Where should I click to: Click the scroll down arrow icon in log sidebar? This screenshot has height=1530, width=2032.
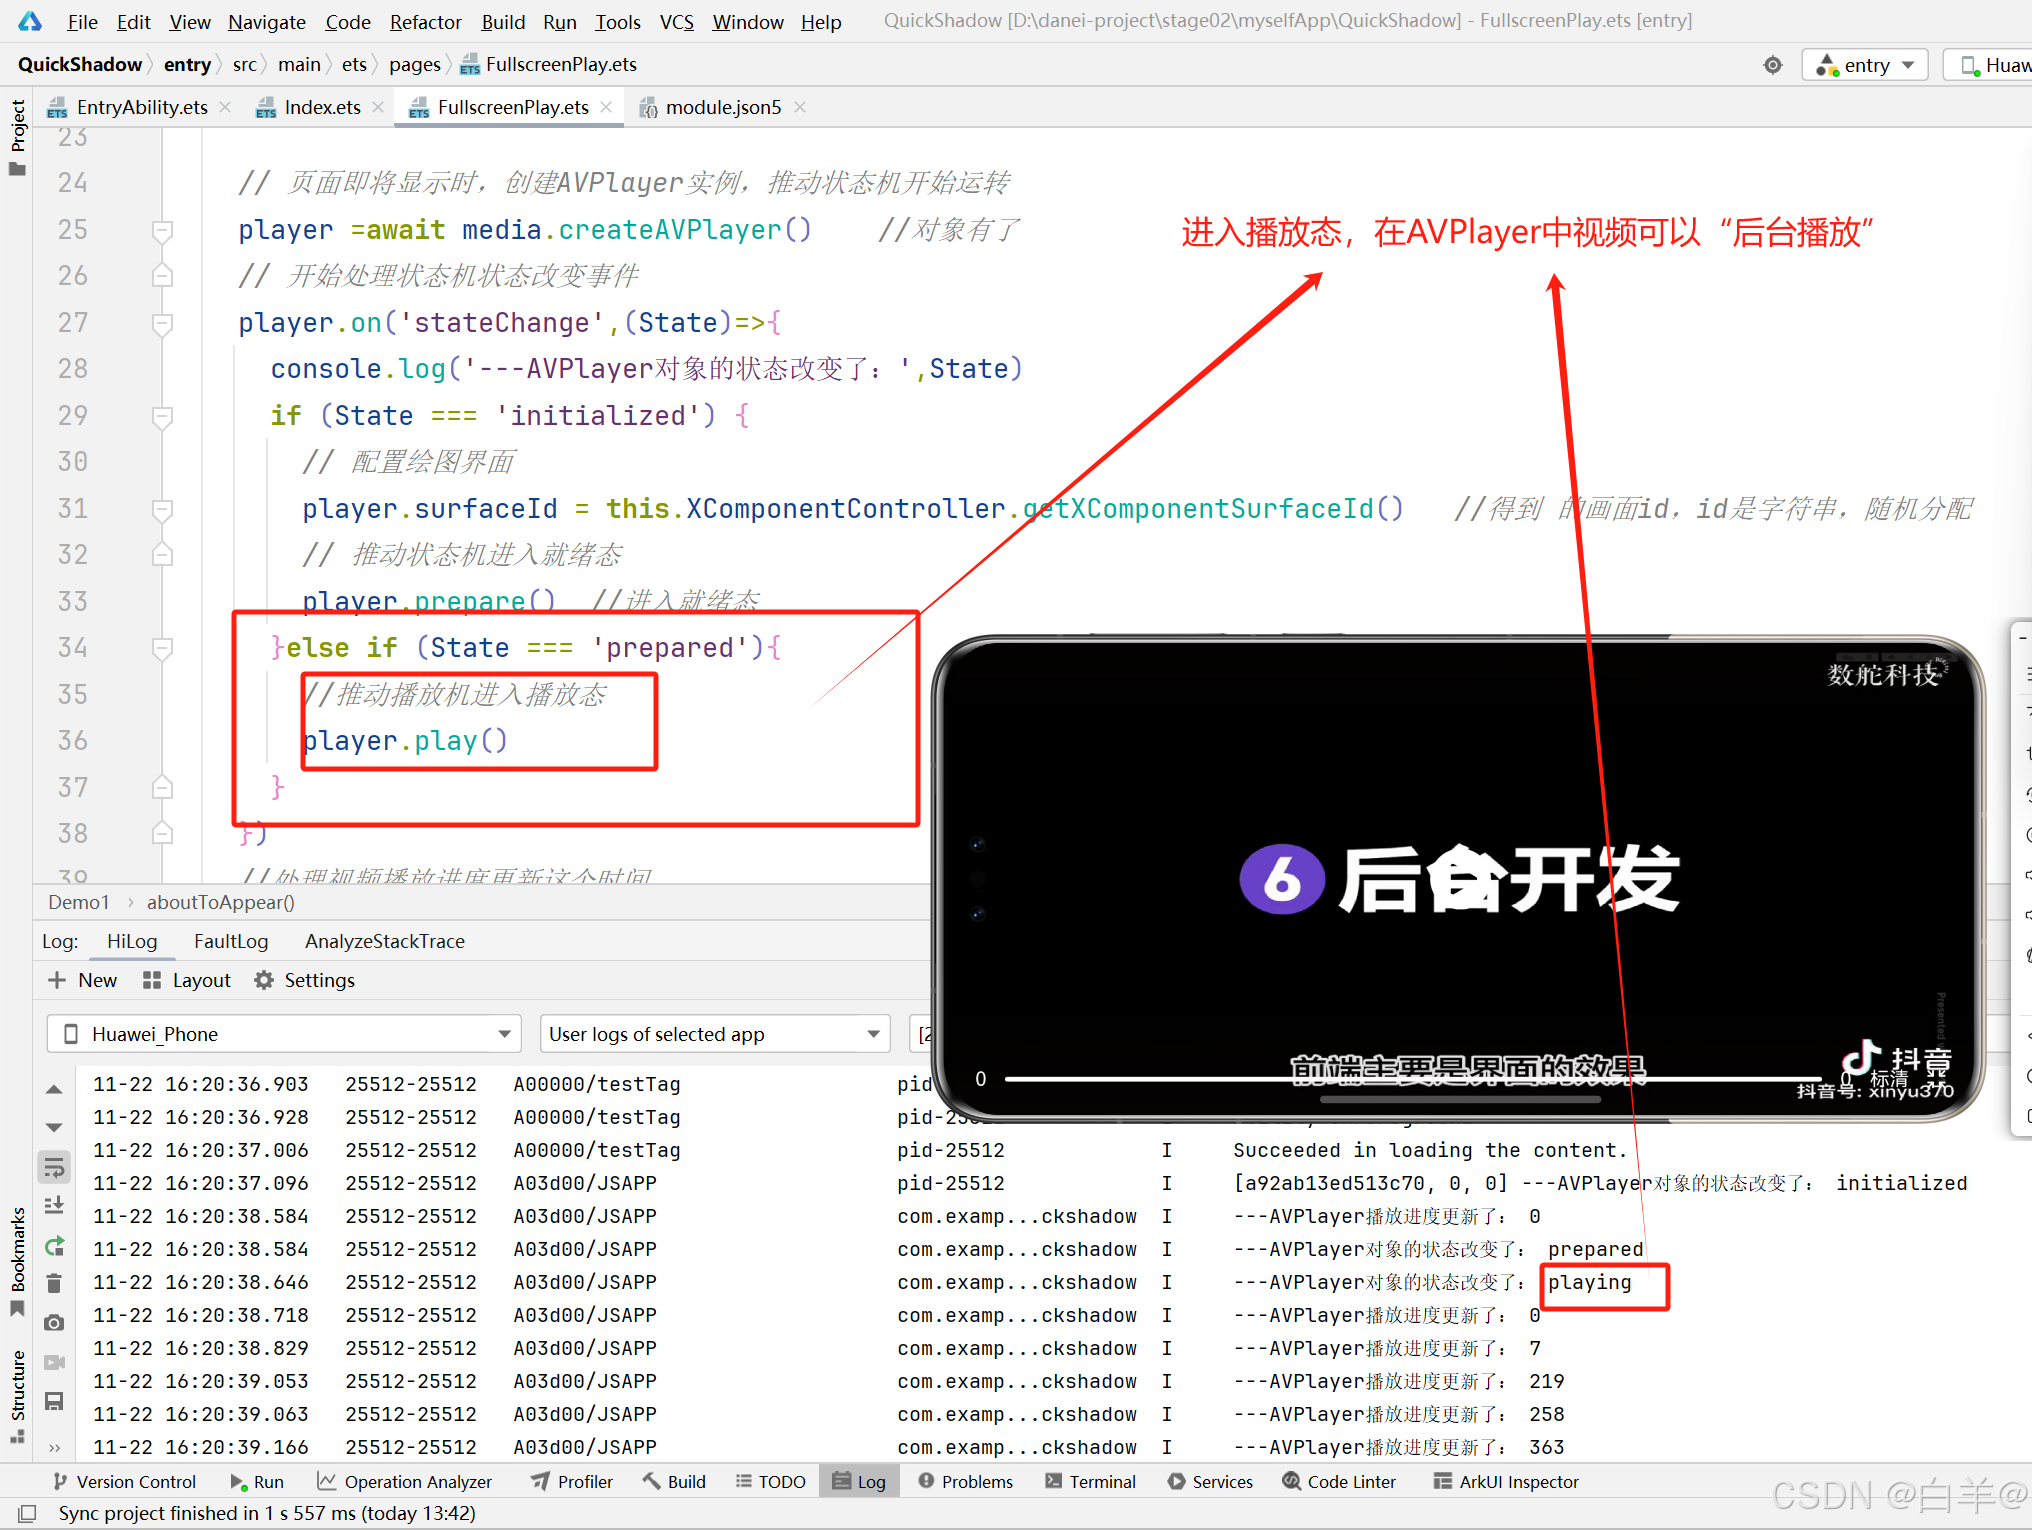click(x=54, y=1127)
